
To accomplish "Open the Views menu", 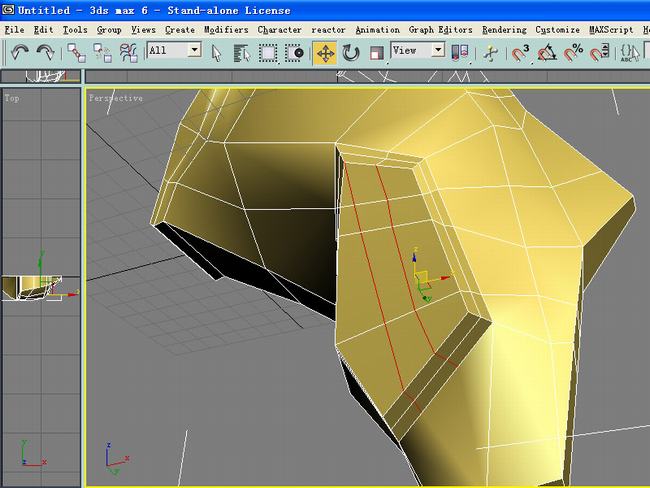I will (143, 30).
